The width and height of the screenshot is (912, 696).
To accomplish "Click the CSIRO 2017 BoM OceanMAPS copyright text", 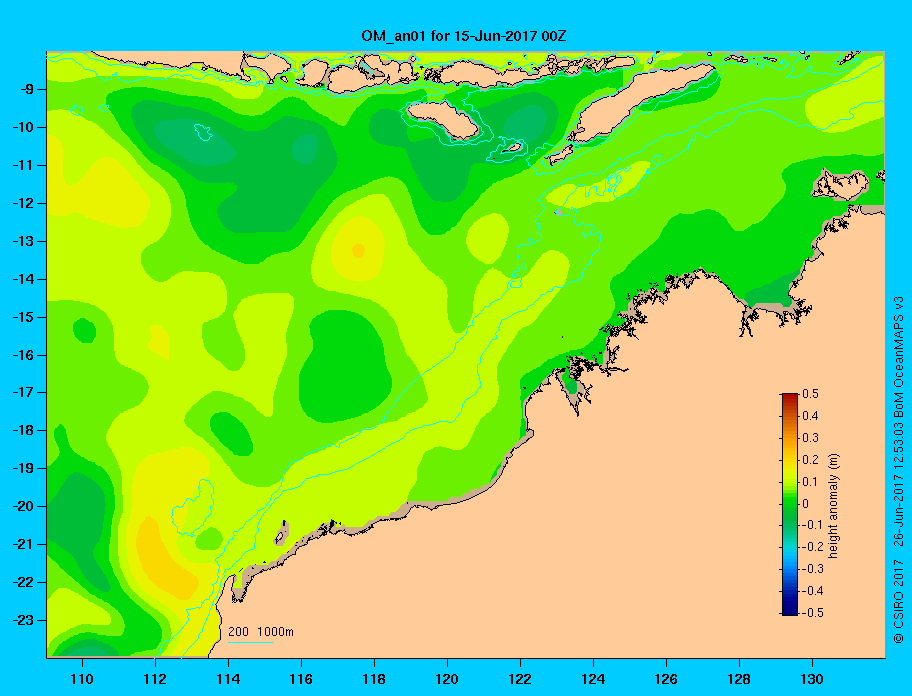I will tap(899, 469).
